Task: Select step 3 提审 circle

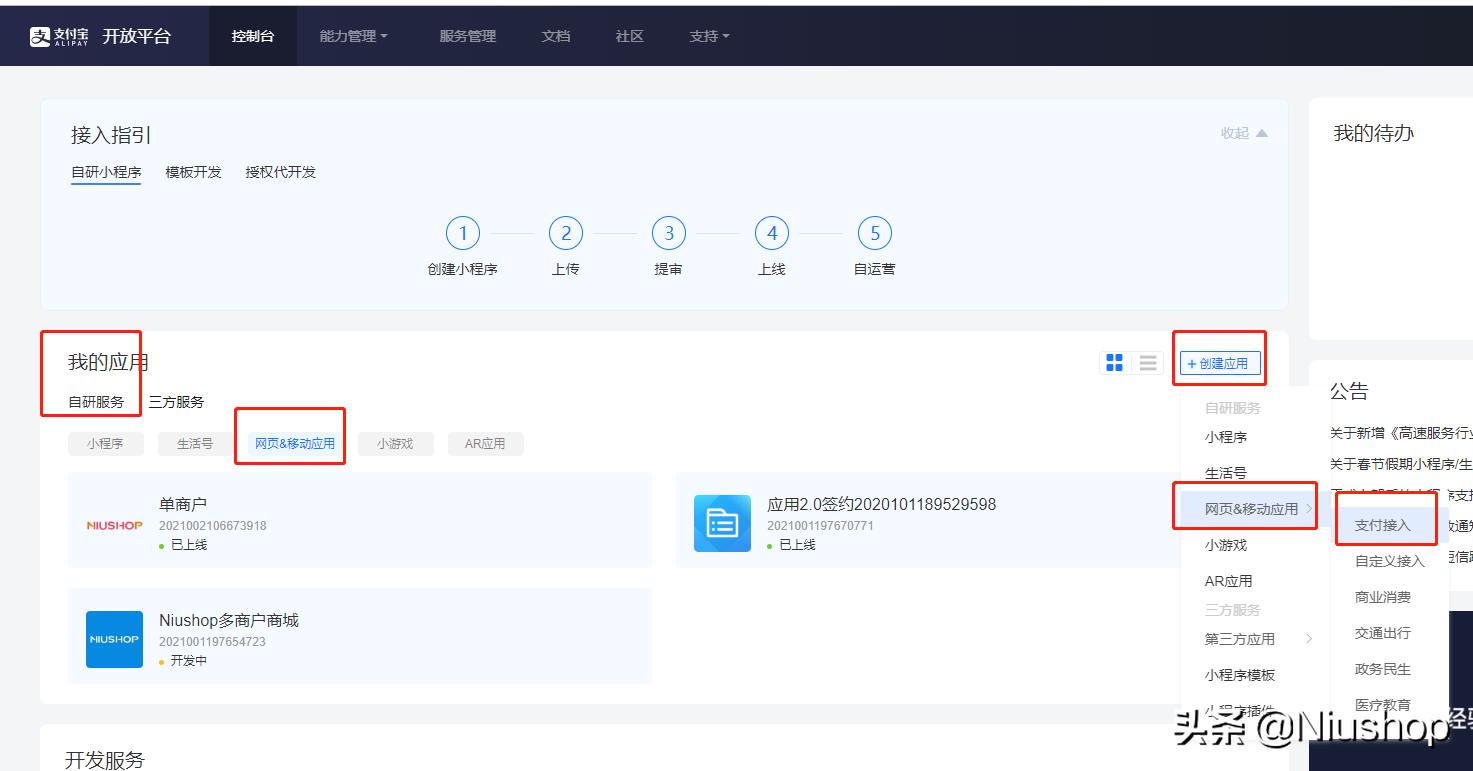Action: [668, 232]
